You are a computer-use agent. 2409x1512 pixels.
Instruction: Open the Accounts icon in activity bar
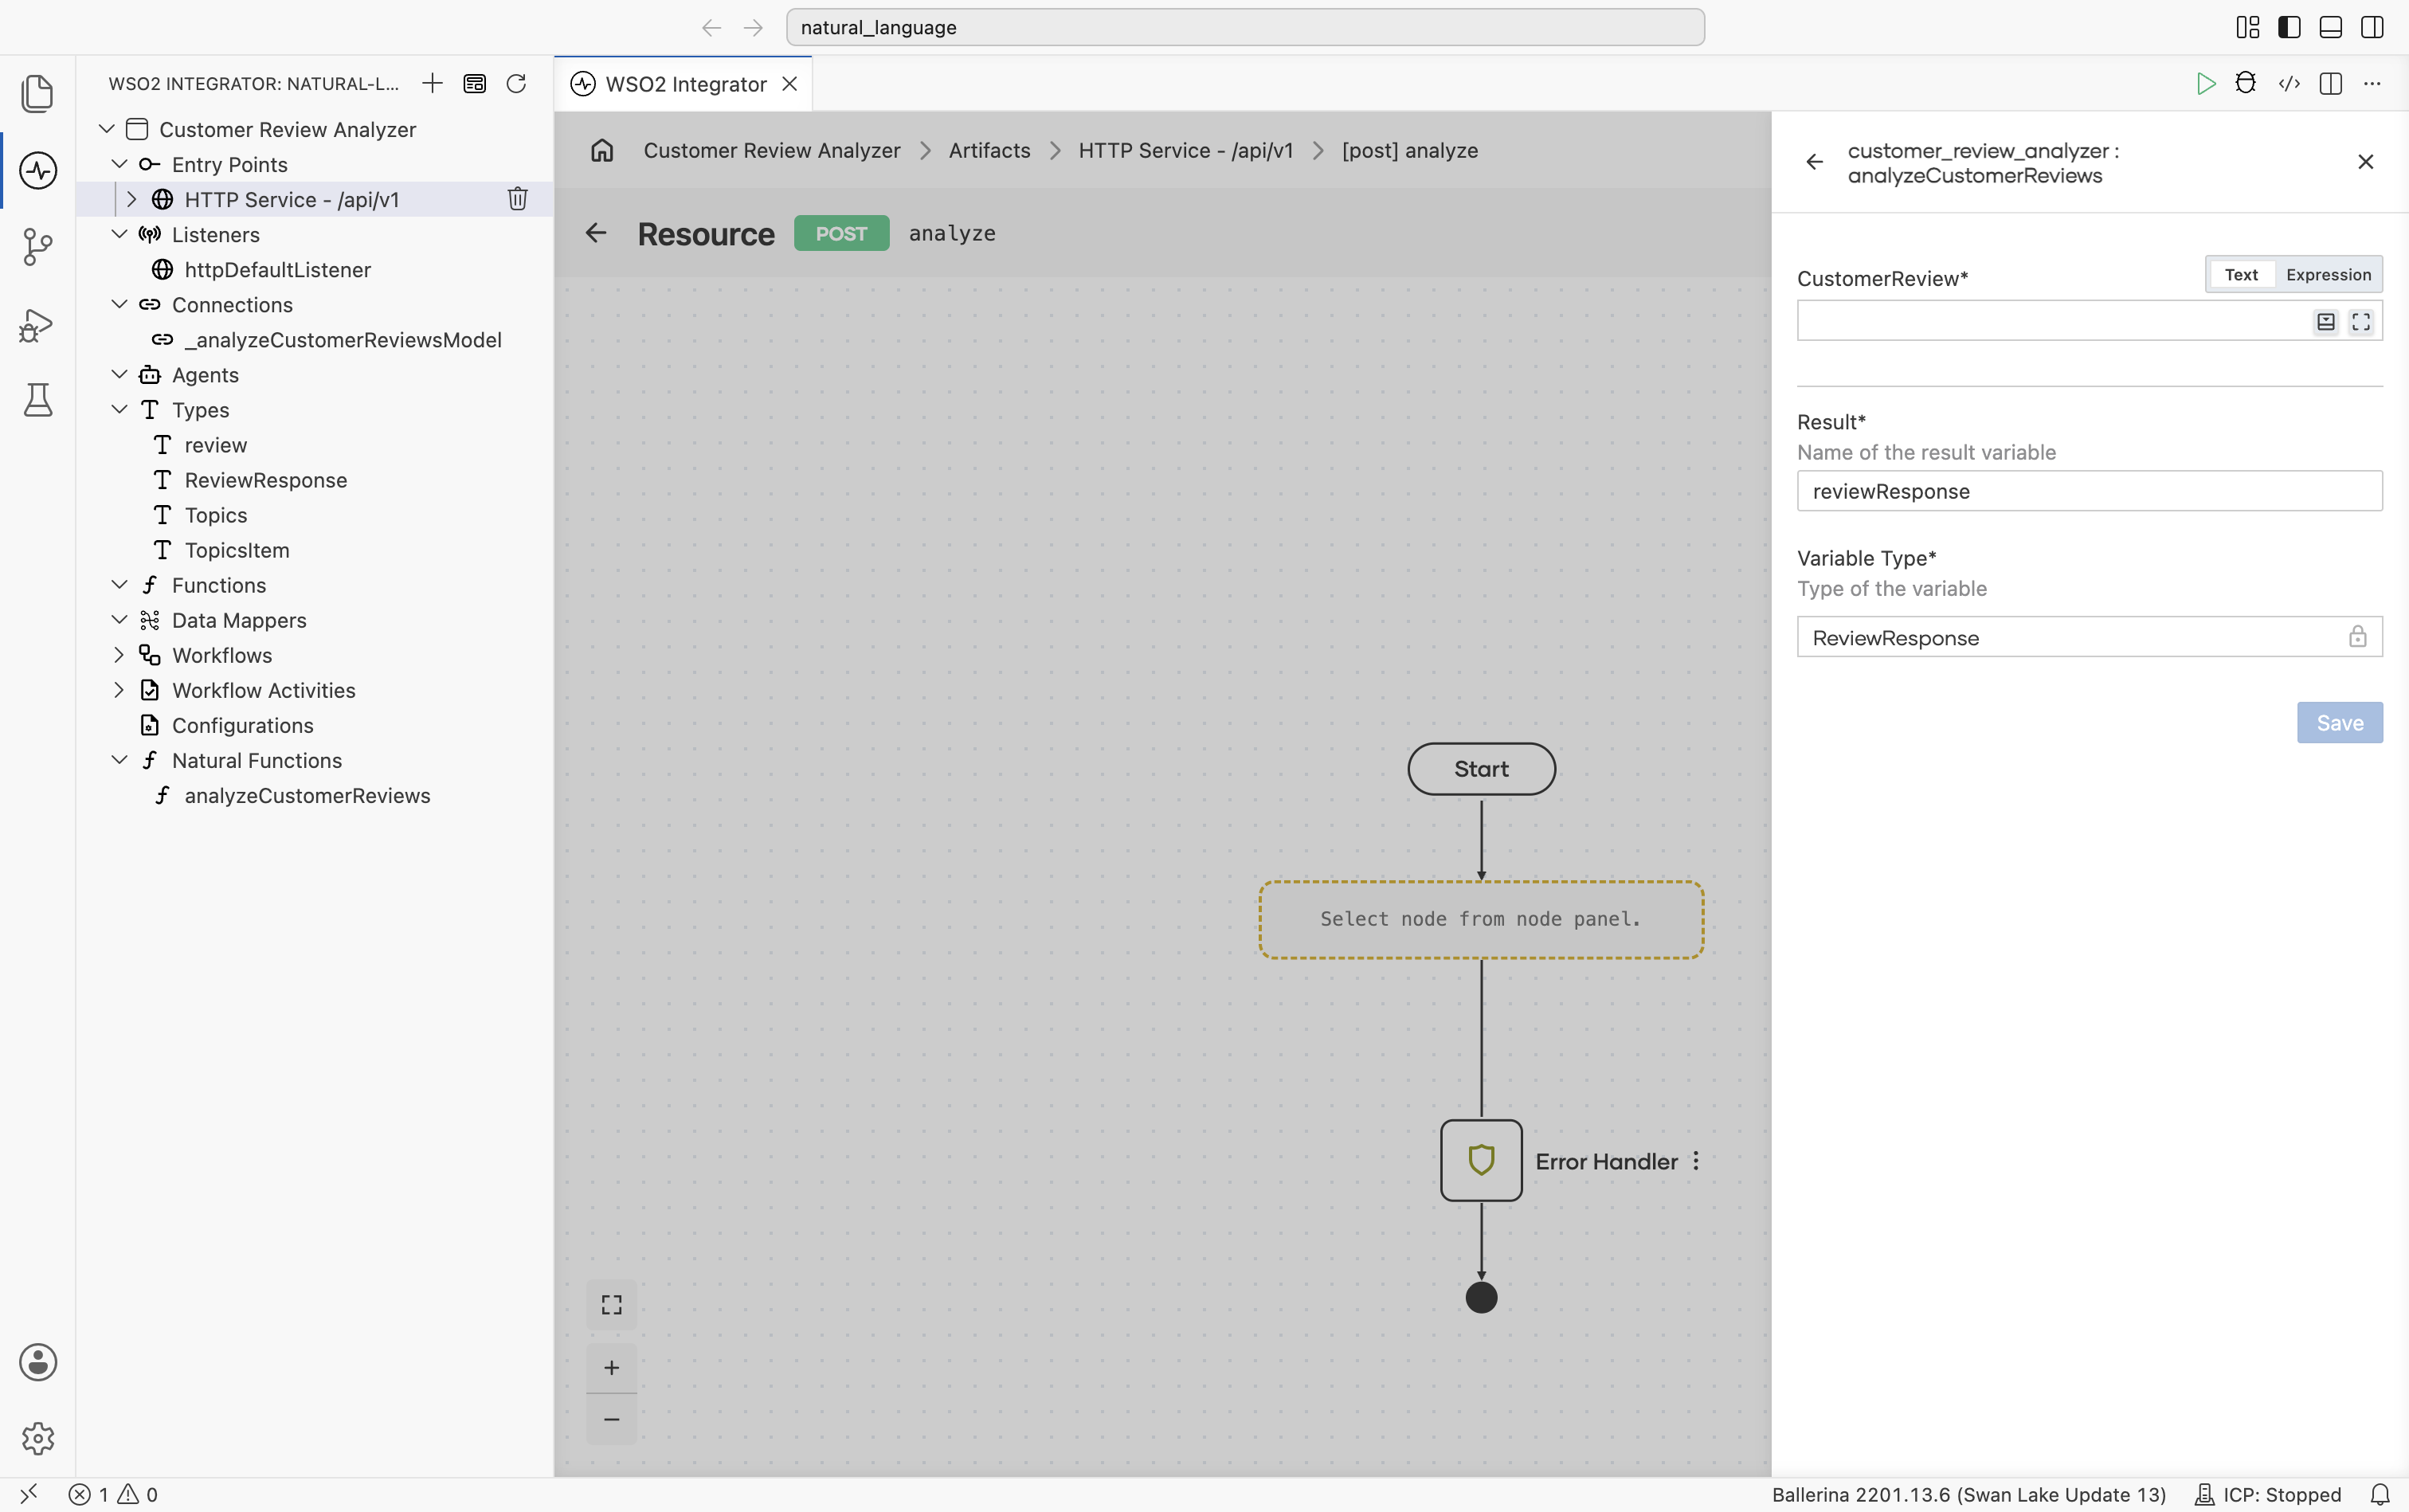pos(37,1362)
